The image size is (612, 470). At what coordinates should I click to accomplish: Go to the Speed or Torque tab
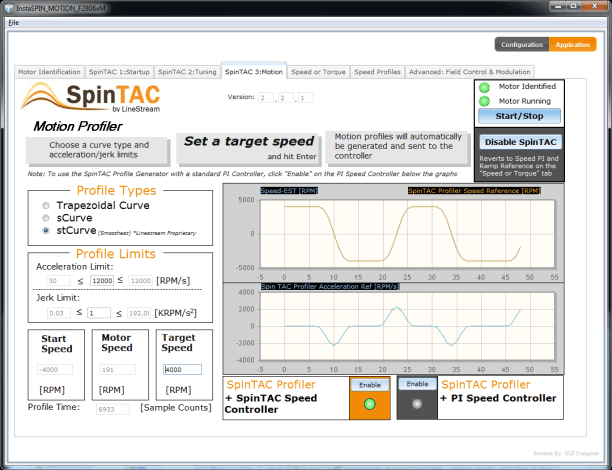tap(319, 72)
